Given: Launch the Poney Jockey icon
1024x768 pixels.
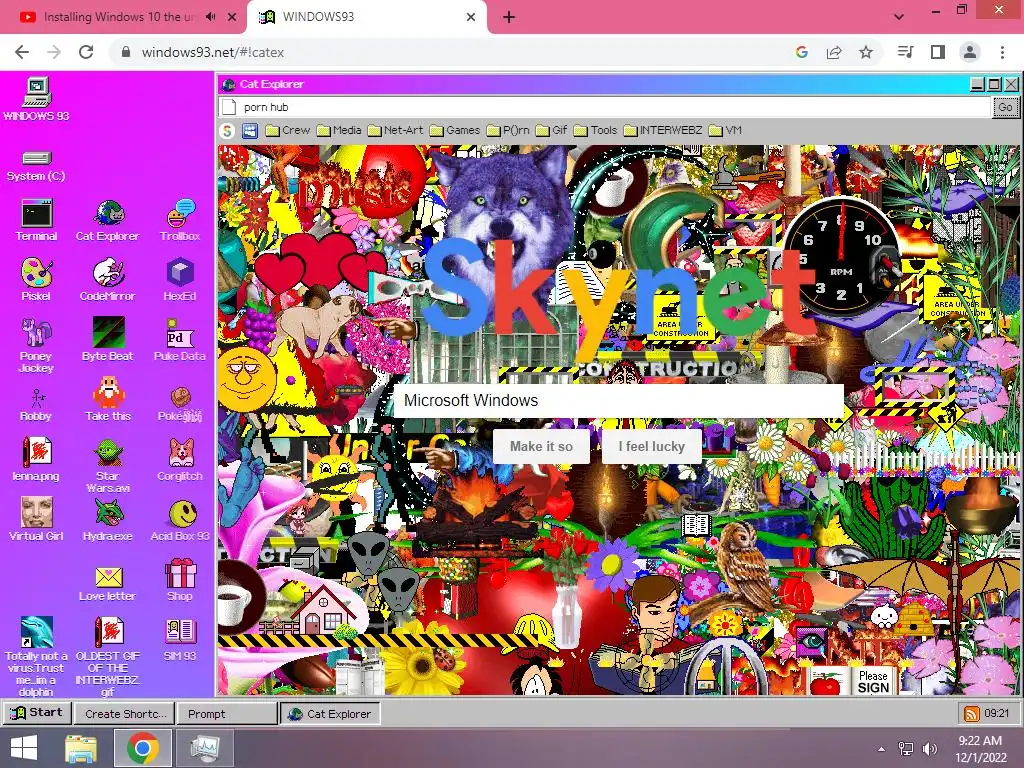Looking at the screenshot, I should coord(36,345).
